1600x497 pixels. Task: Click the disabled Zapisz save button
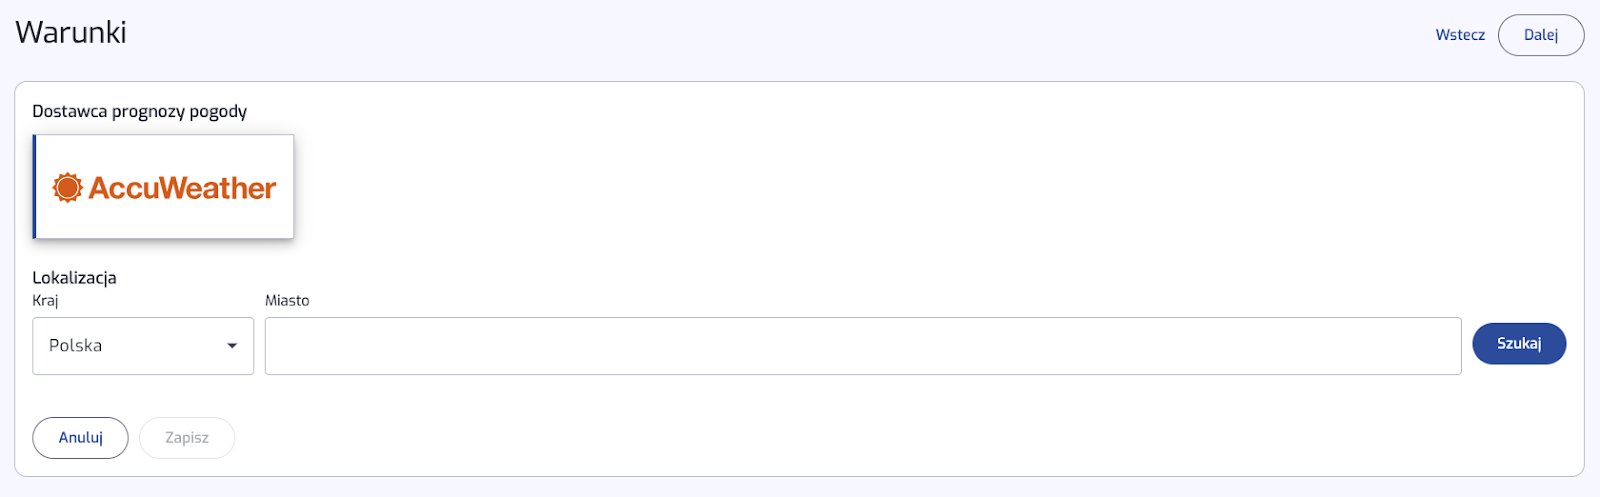pos(187,438)
